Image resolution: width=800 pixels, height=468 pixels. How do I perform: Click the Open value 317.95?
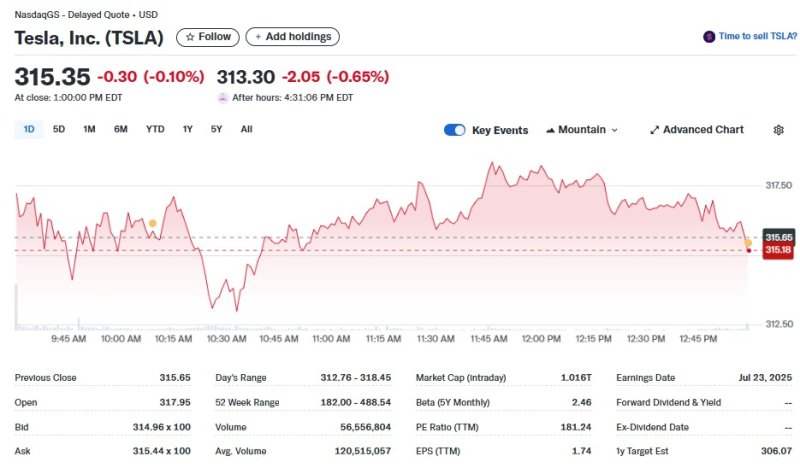click(x=175, y=402)
